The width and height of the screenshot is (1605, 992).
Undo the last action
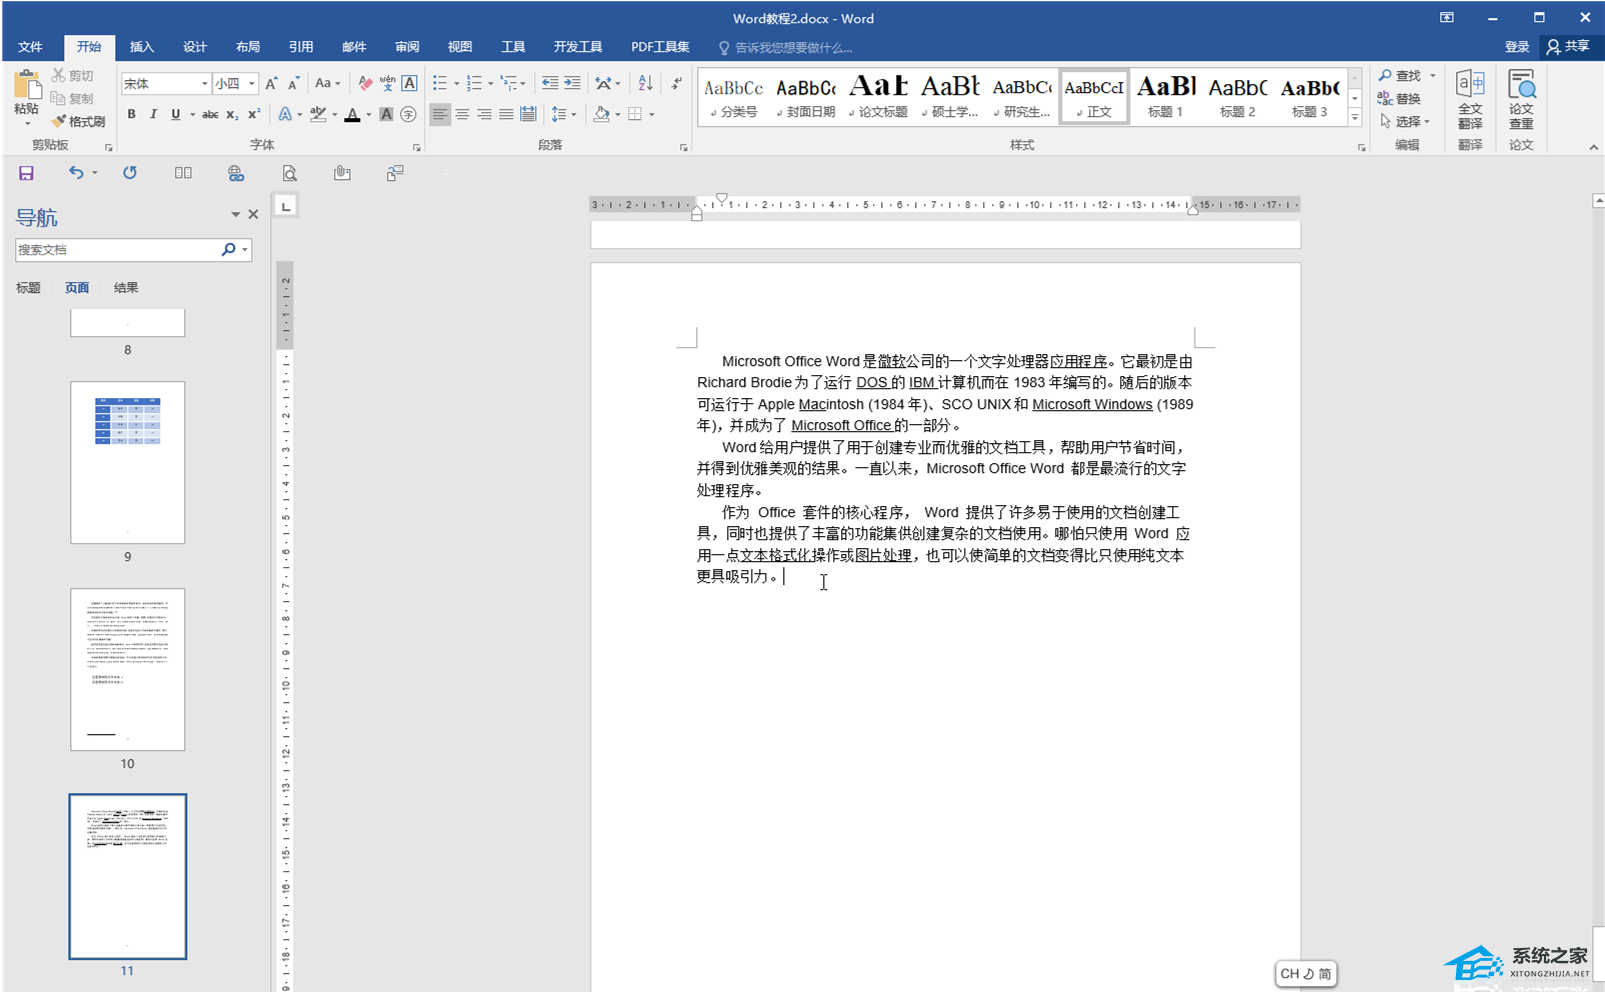coord(76,173)
